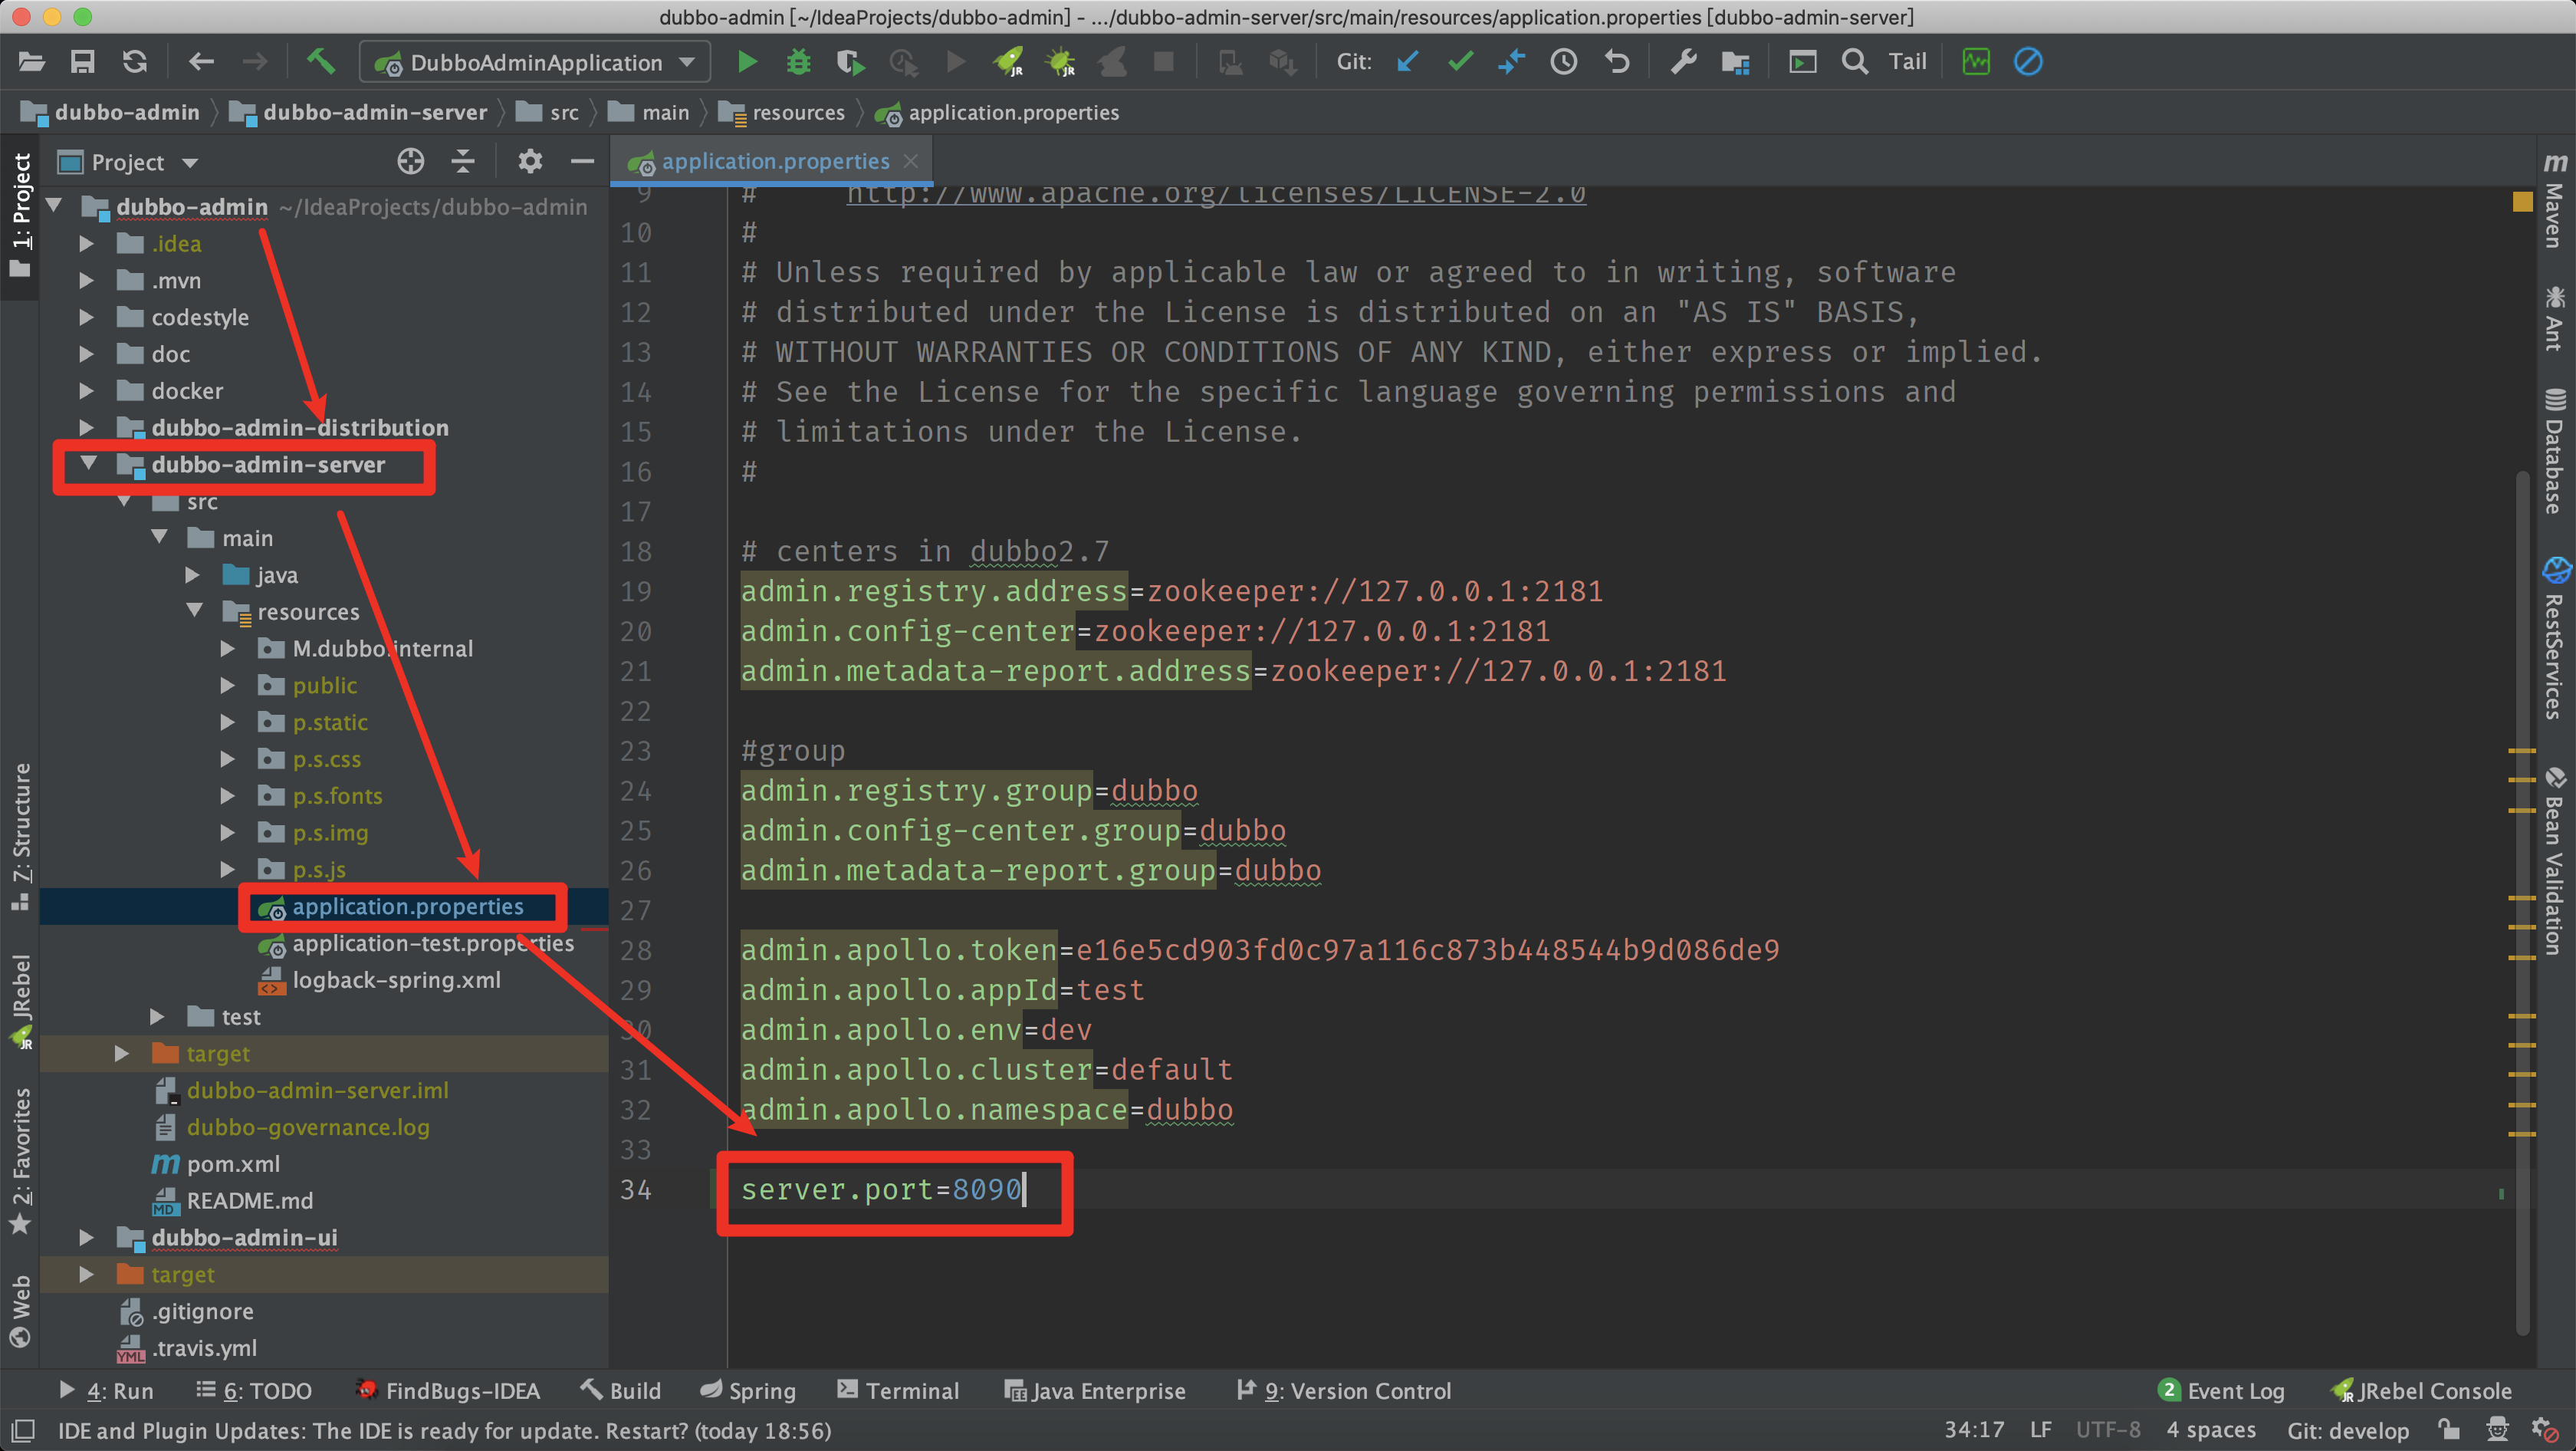Show Git history clock icon
This screenshot has width=2576, height=1451.
coord(1564,62)
